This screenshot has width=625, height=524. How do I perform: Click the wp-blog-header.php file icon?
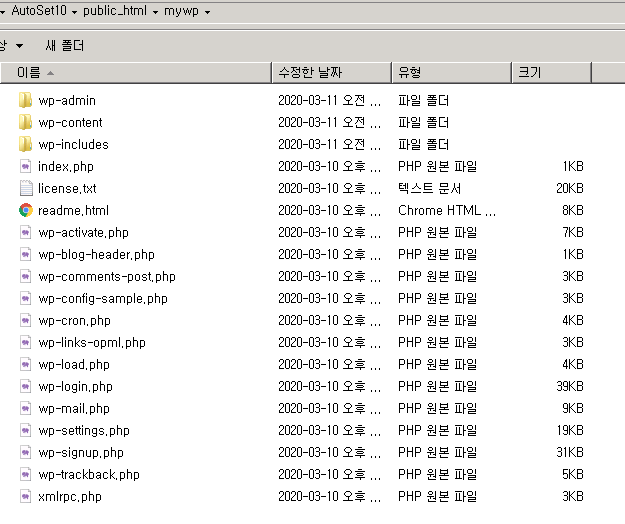[x=26, y=254]
